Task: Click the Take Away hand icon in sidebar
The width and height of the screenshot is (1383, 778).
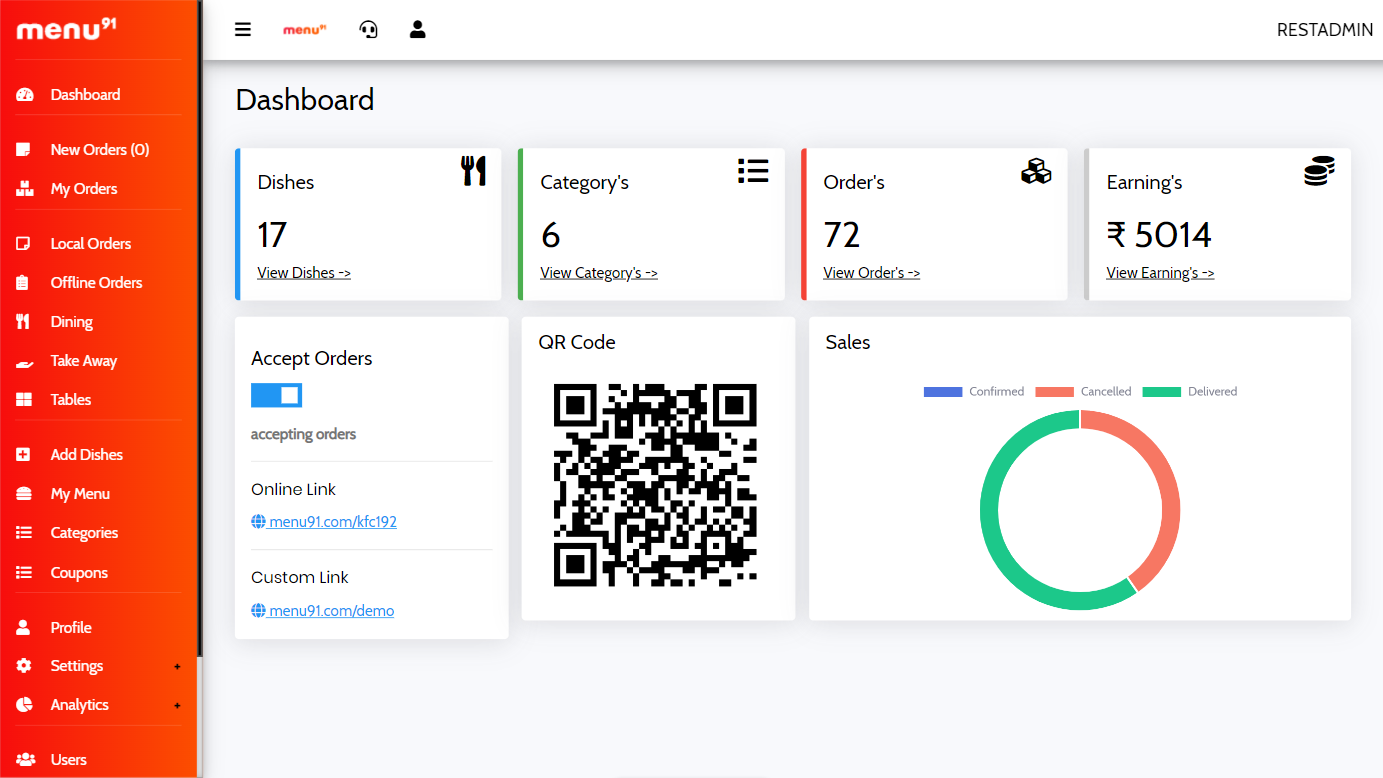Action: click(x=25, y=362)
